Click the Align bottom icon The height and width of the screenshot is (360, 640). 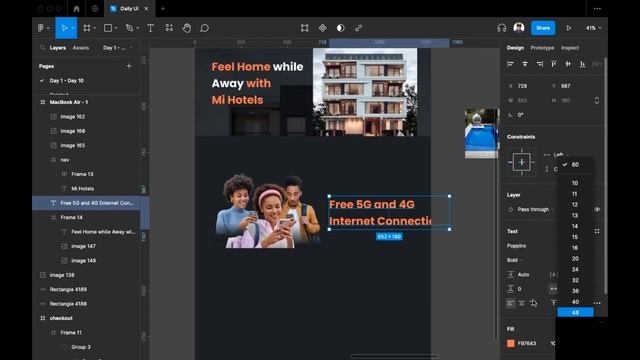(x=583, y=64)
